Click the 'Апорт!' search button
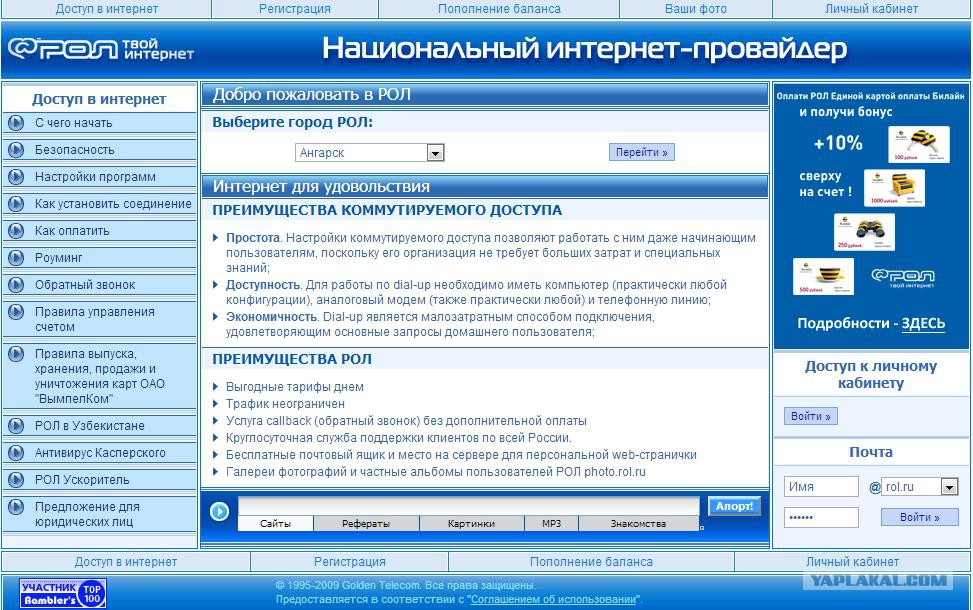Screen dimensions: 973x610 click(734, 506)
